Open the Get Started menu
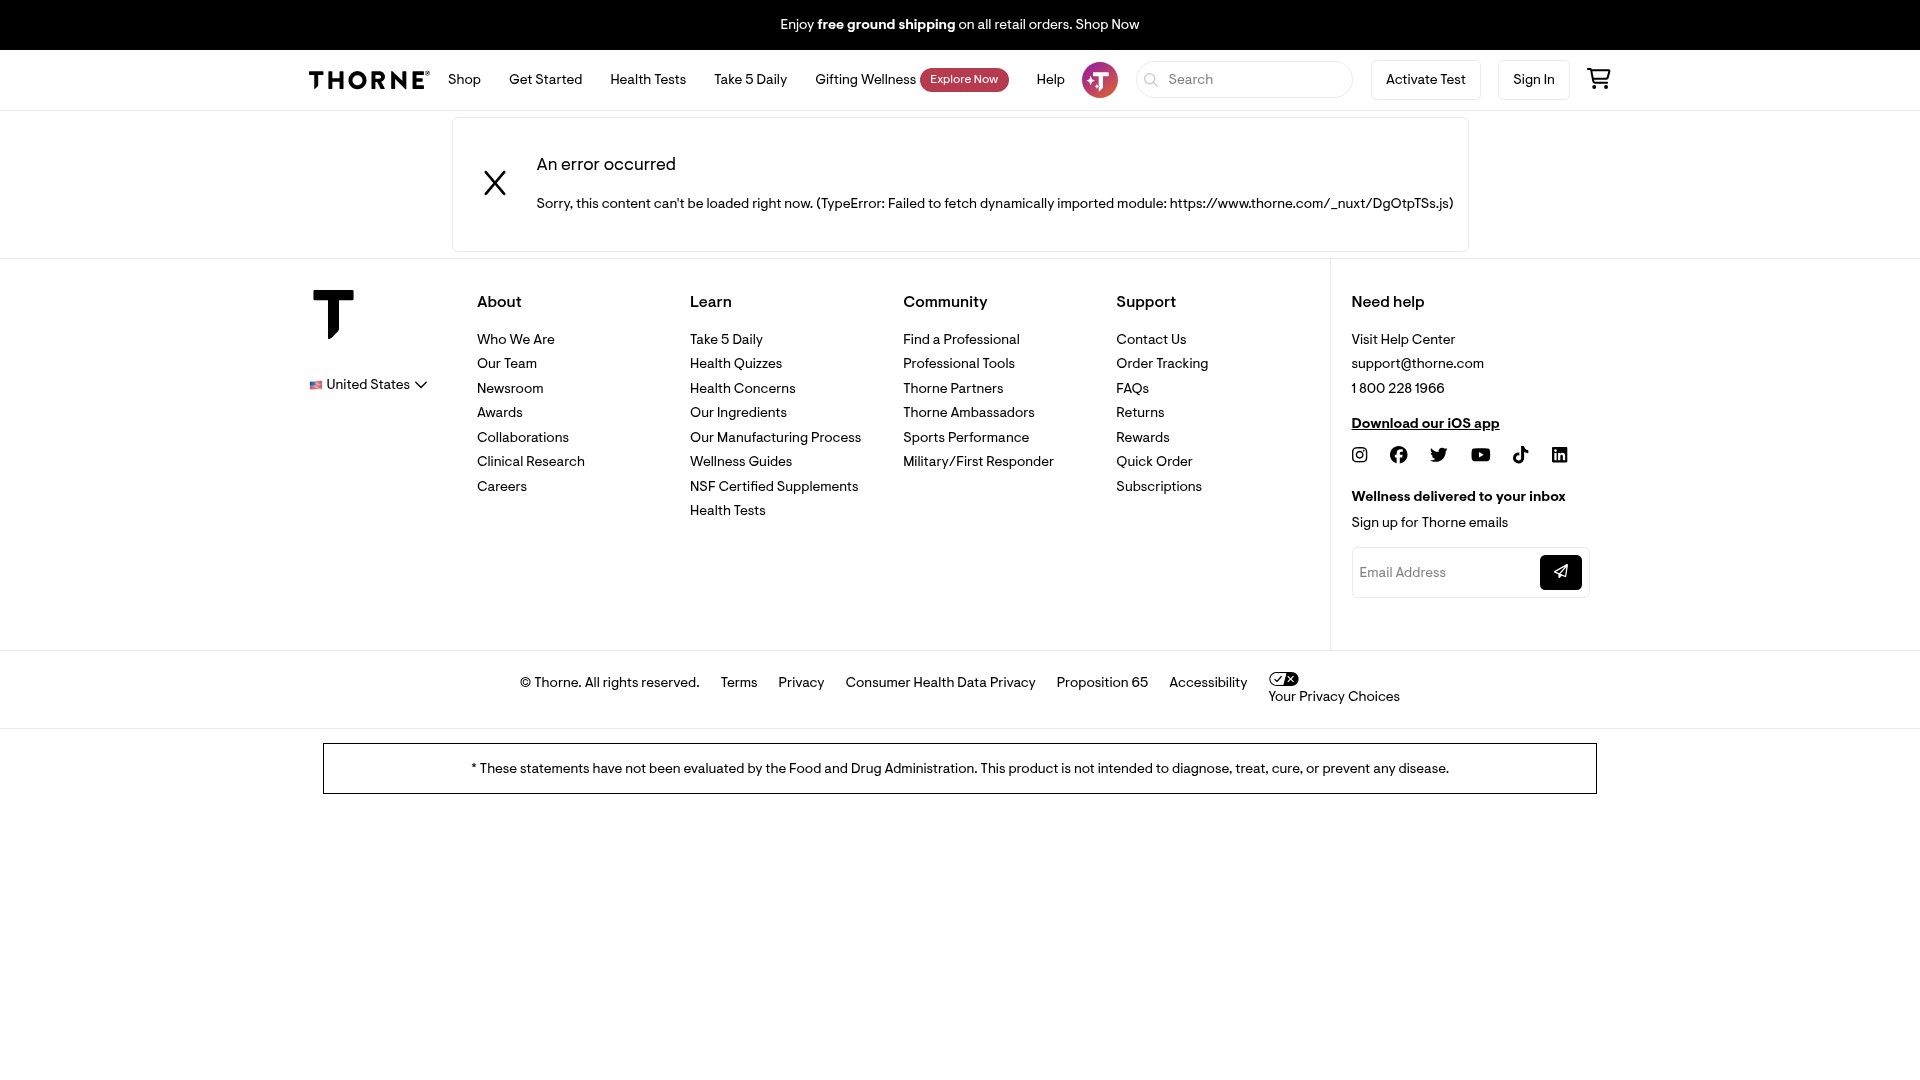Viewport: 1920px width, 1080px height. click(x=545, y=80)
